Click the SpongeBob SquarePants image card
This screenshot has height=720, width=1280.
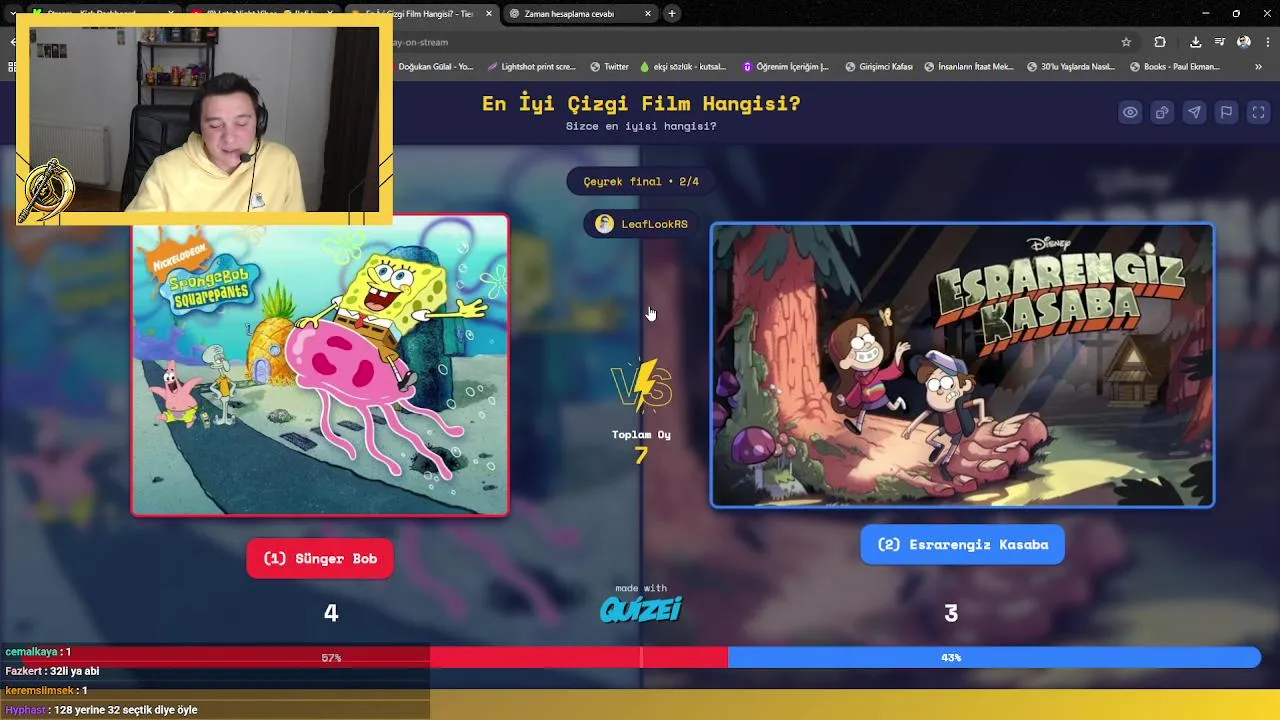click(x=320, y=365)
